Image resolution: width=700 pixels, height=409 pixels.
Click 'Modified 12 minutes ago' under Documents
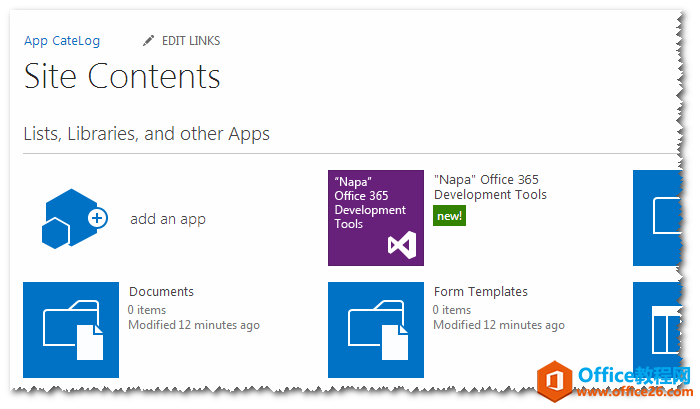coord(194,325)
